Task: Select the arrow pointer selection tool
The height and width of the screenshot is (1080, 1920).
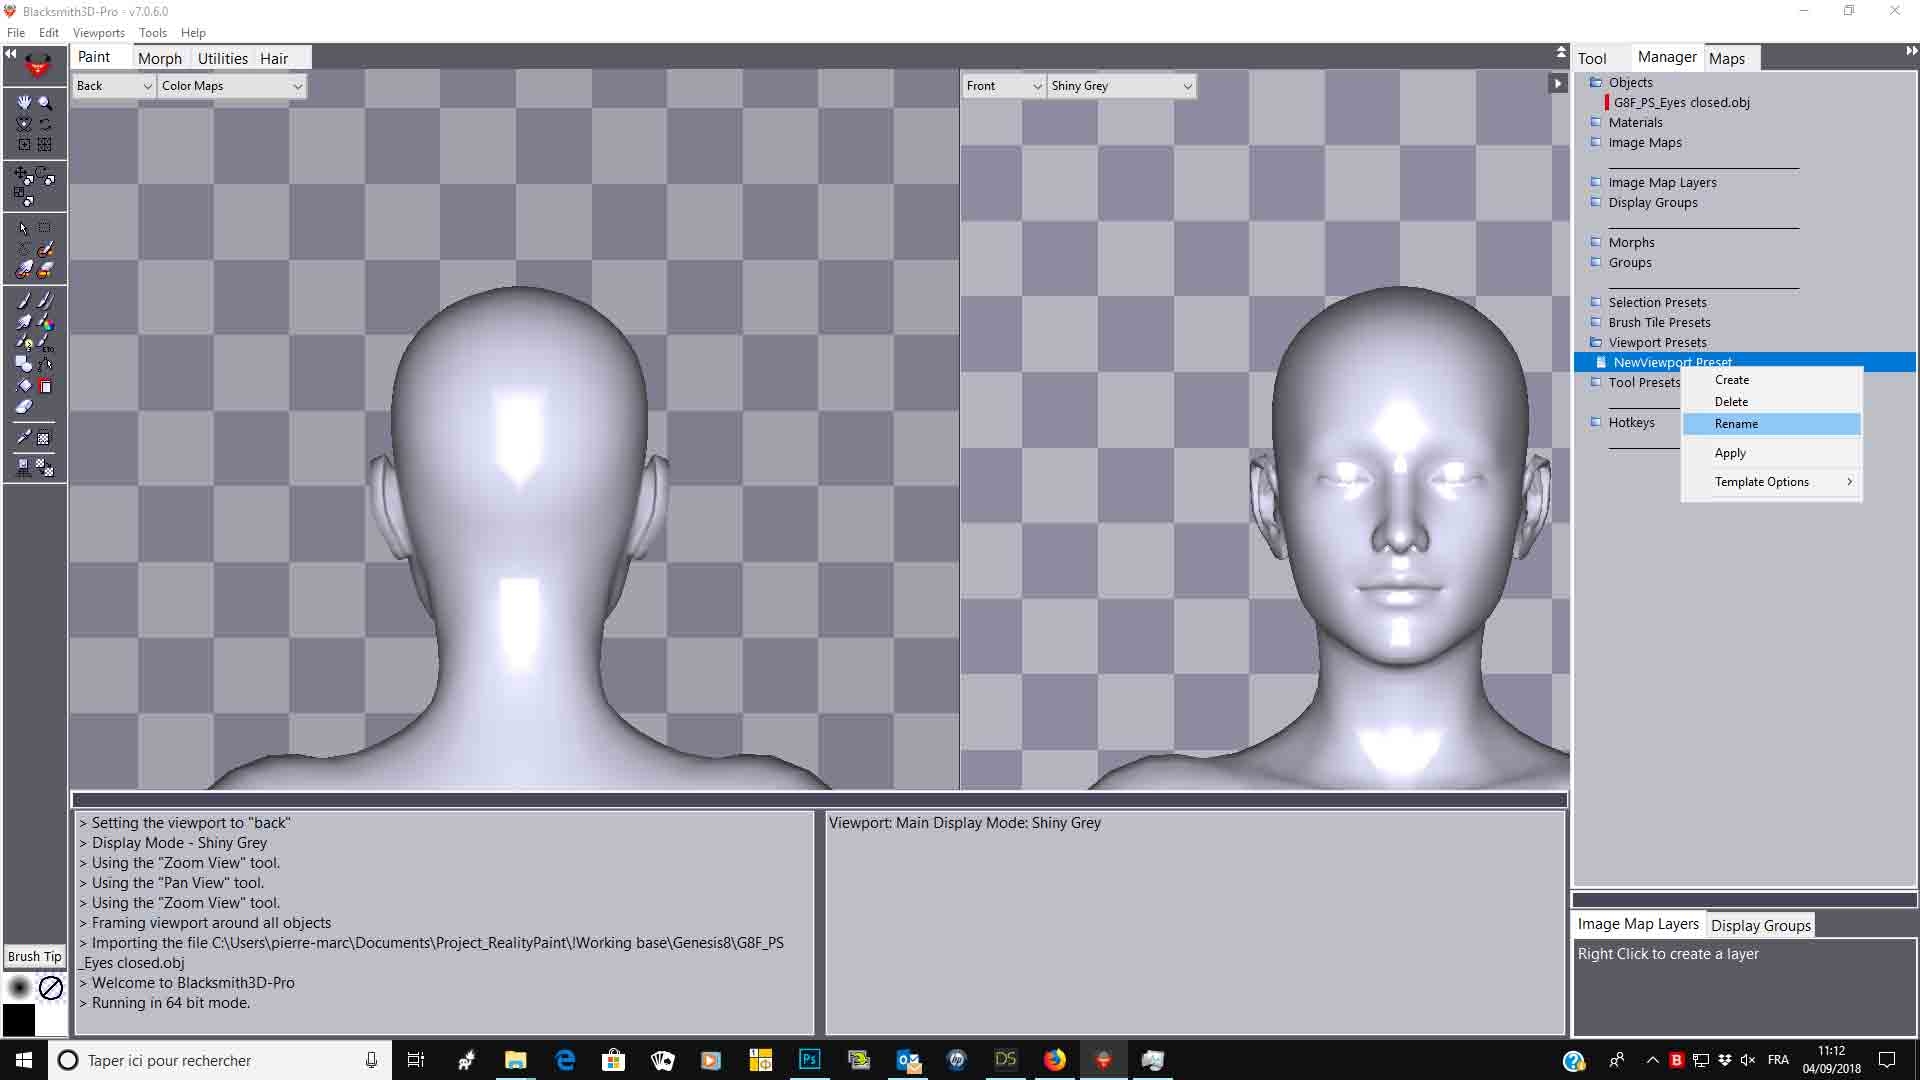Action: [24, 228]
